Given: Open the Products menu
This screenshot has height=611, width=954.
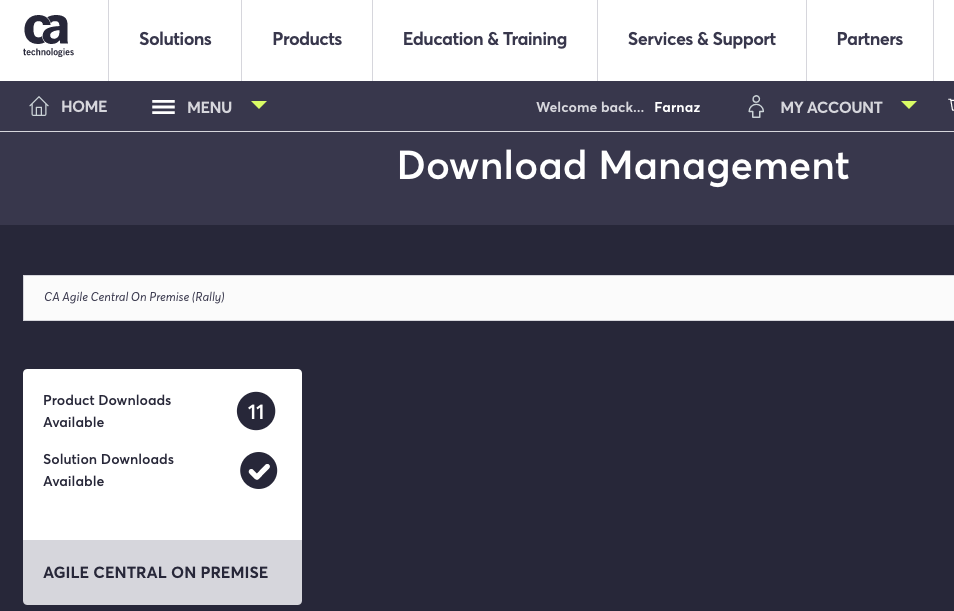Looking at the screenshot, I should pyautogui.click(x=307, y=40).
